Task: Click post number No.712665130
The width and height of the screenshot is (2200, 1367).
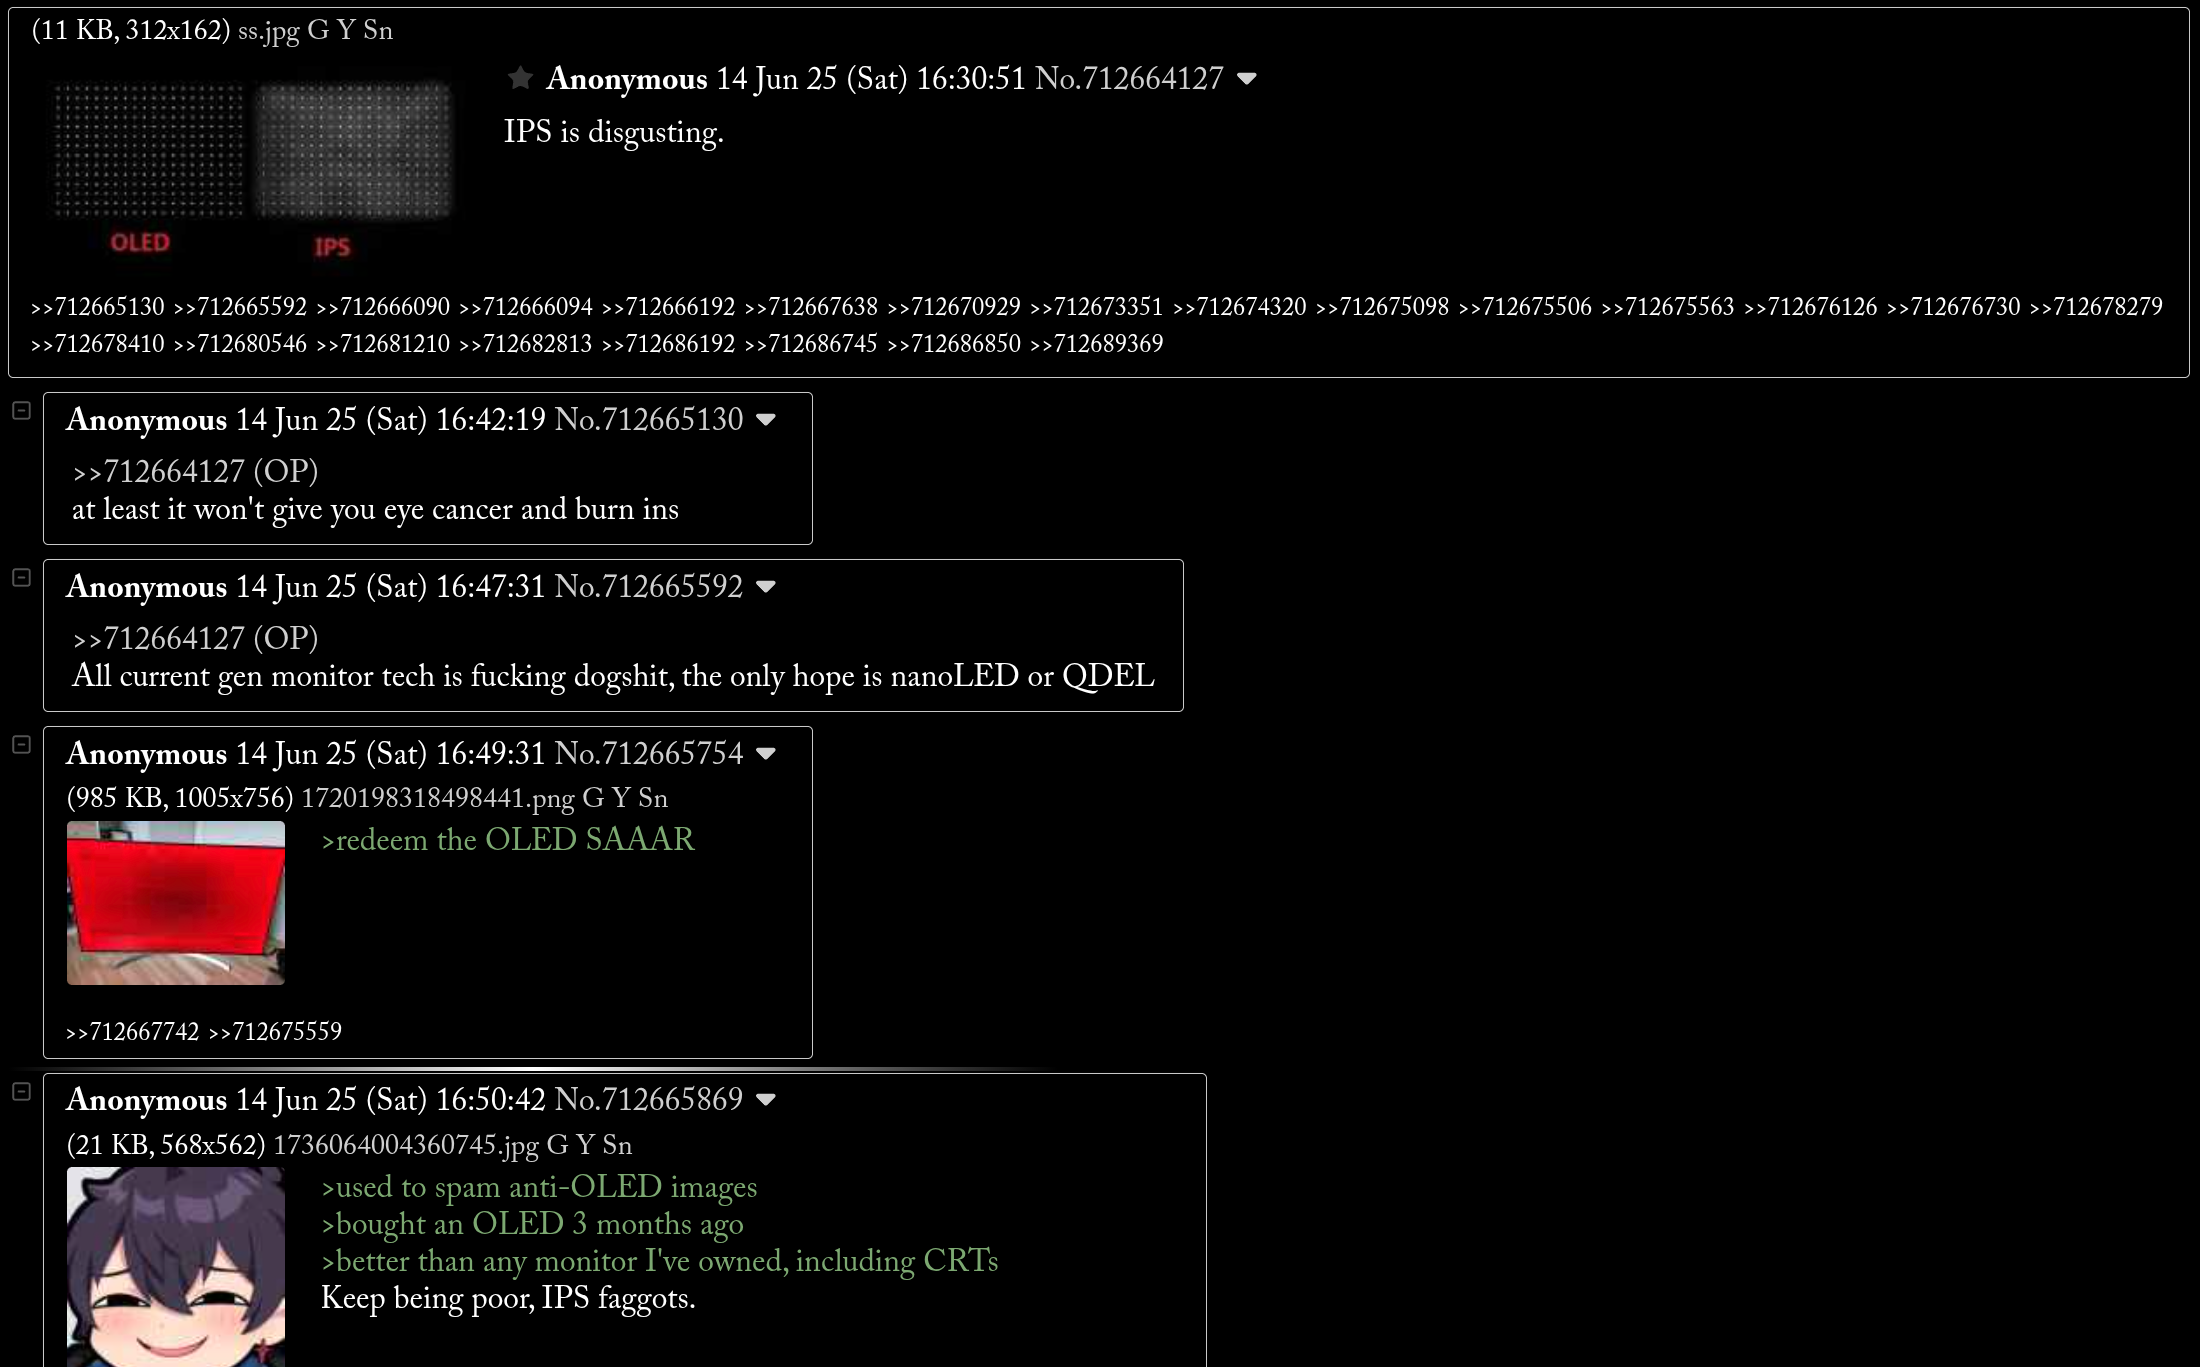Action: coord(649,419)
